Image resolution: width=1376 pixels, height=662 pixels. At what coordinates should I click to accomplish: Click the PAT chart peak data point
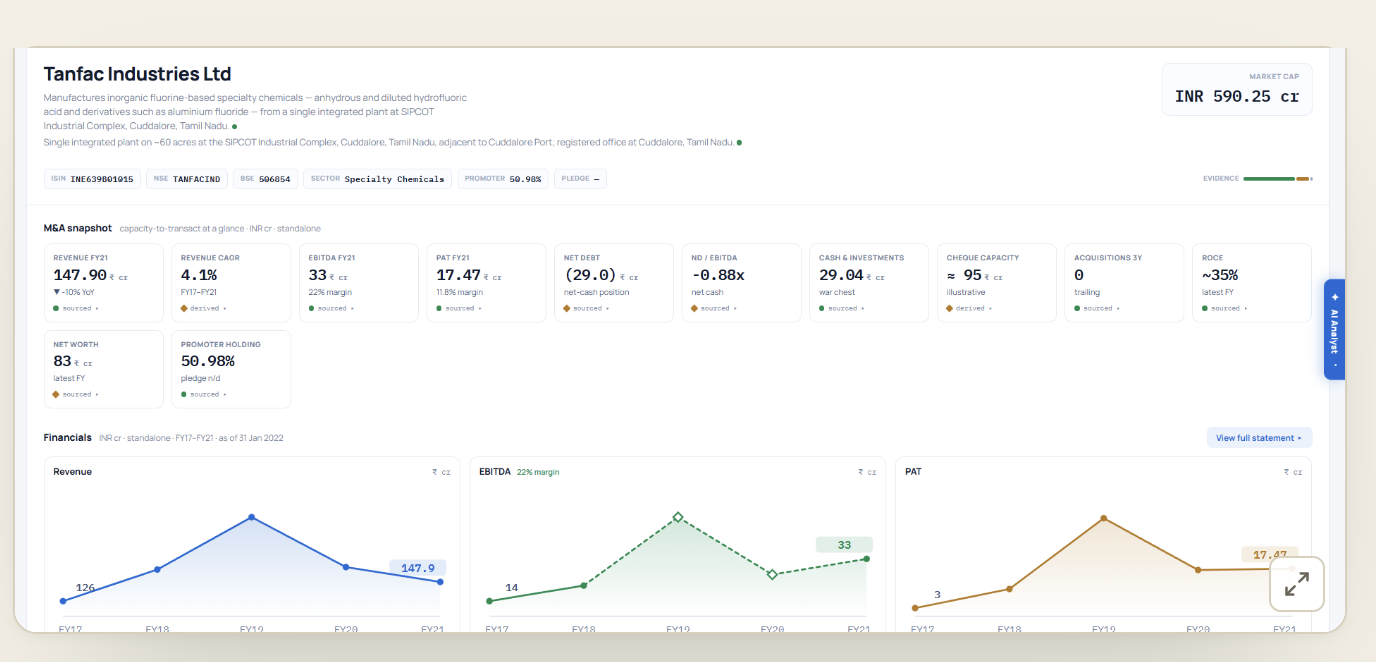pyautogui.click(x=1103, y=518)
